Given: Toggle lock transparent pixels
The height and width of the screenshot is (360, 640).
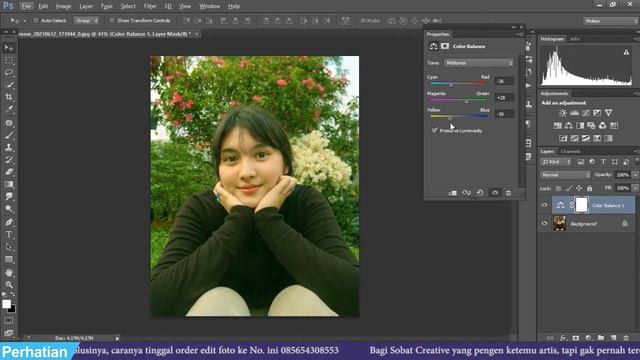Looking at the screenshot, I should click(x=558, y=189).
